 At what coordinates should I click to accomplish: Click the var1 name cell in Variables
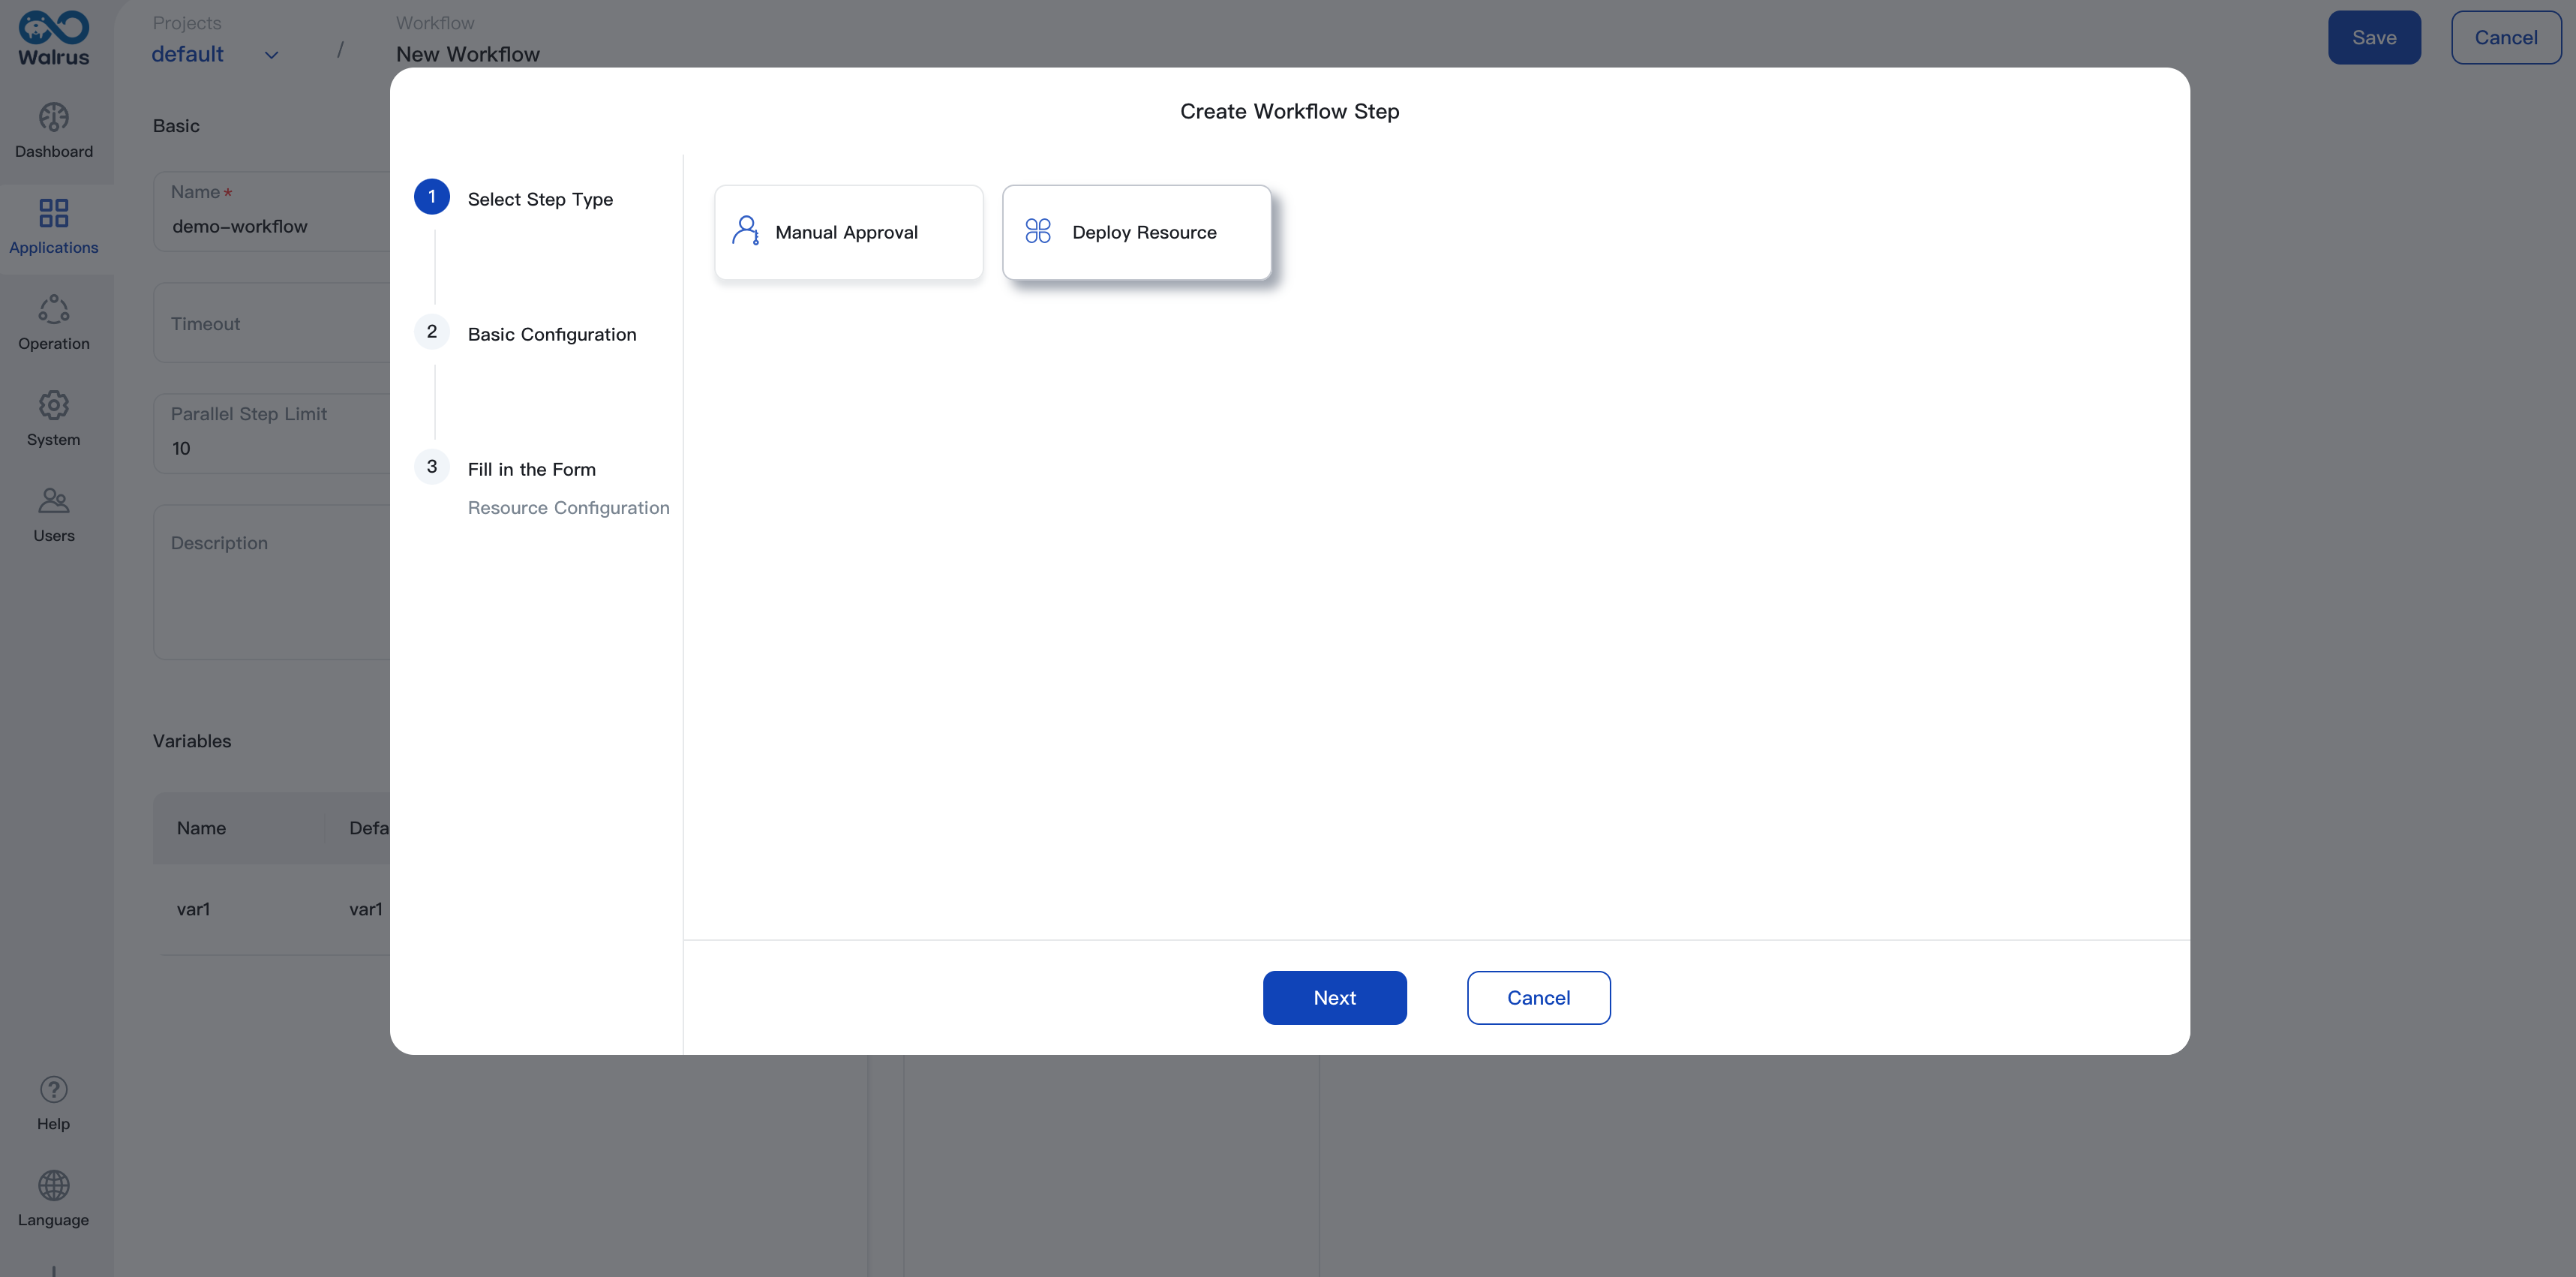point(193,909)
